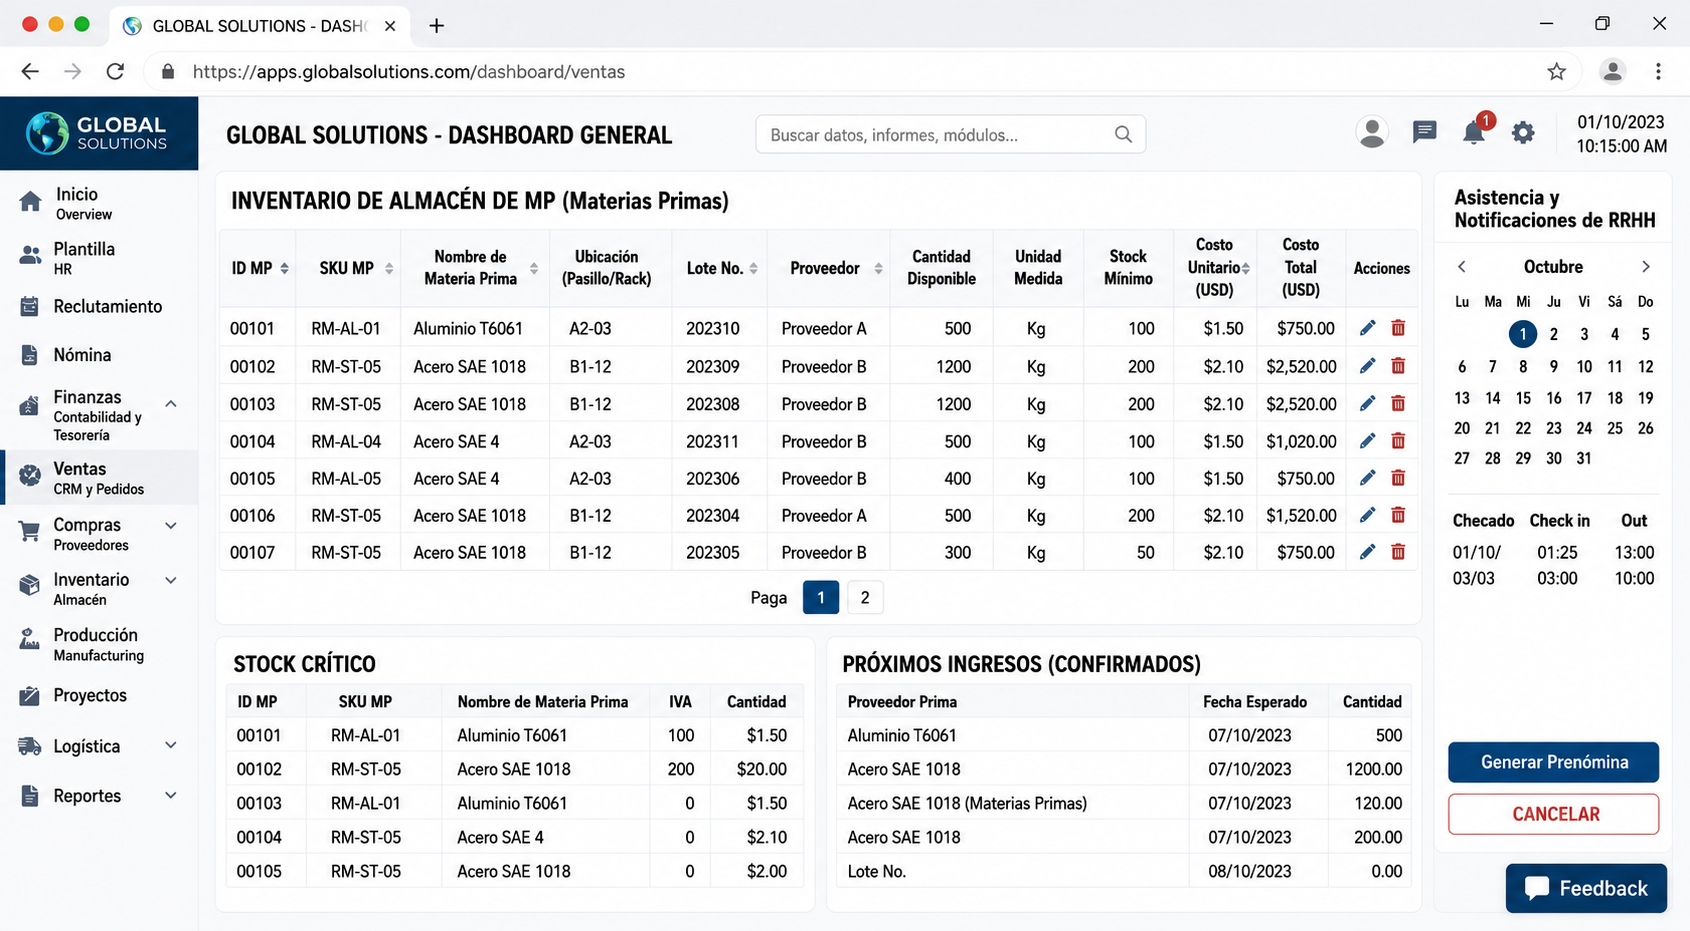The image size is (1690, 931).
Task: Click the browser address bar URL
Action: point(408,72)
